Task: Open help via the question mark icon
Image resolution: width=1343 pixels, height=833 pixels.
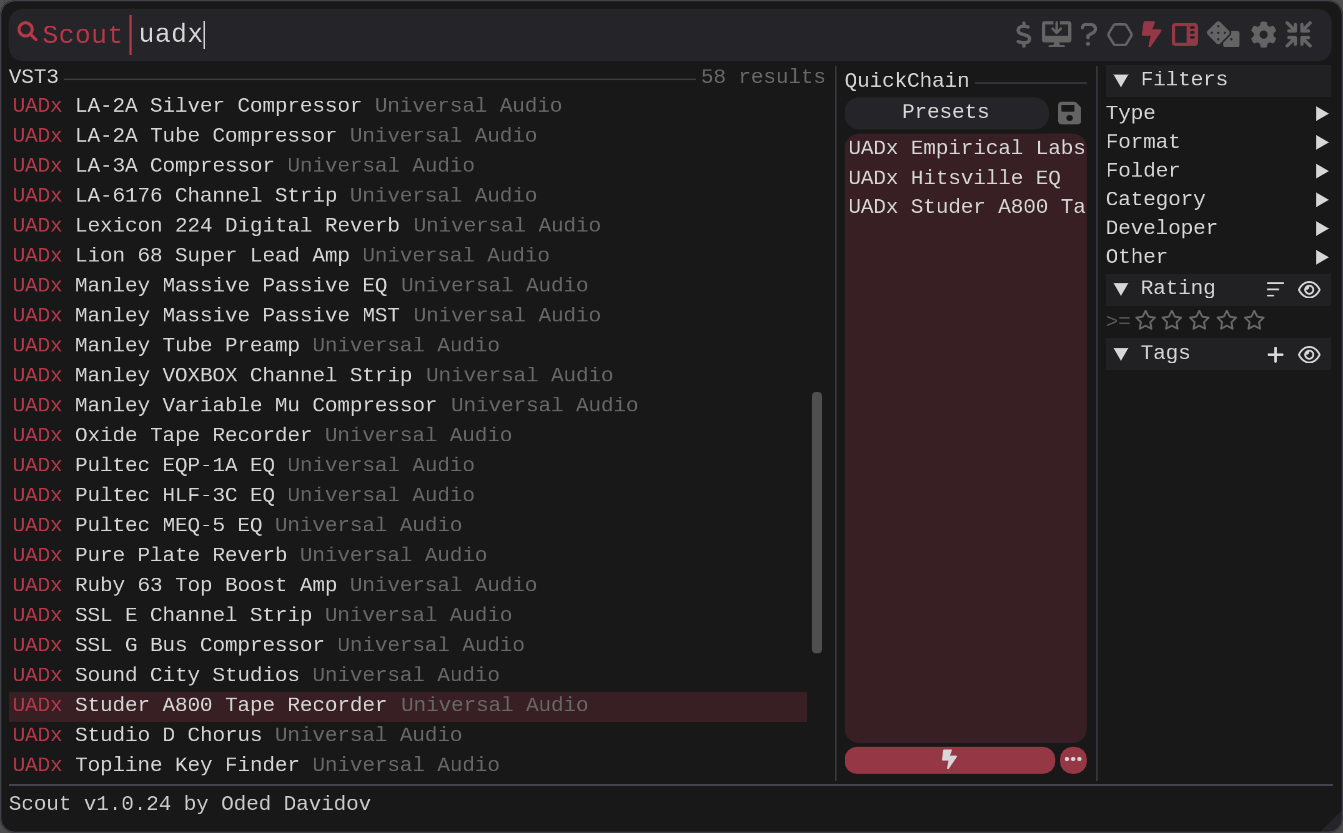Action: click(1089, 35)
